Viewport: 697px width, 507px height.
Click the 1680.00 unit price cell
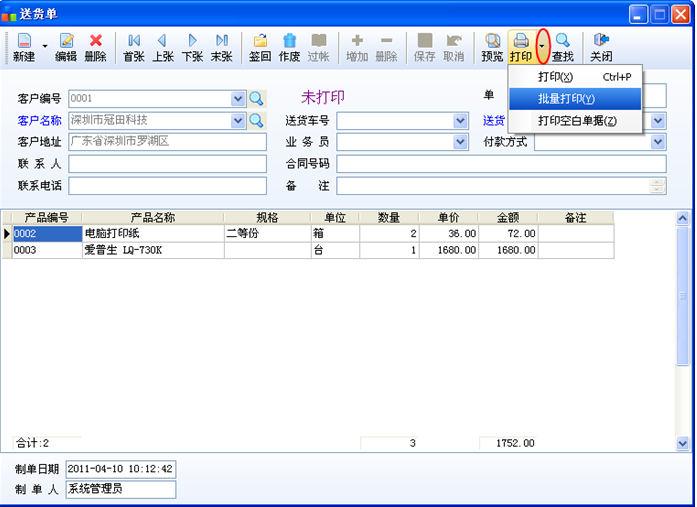[x=449, y=250]
